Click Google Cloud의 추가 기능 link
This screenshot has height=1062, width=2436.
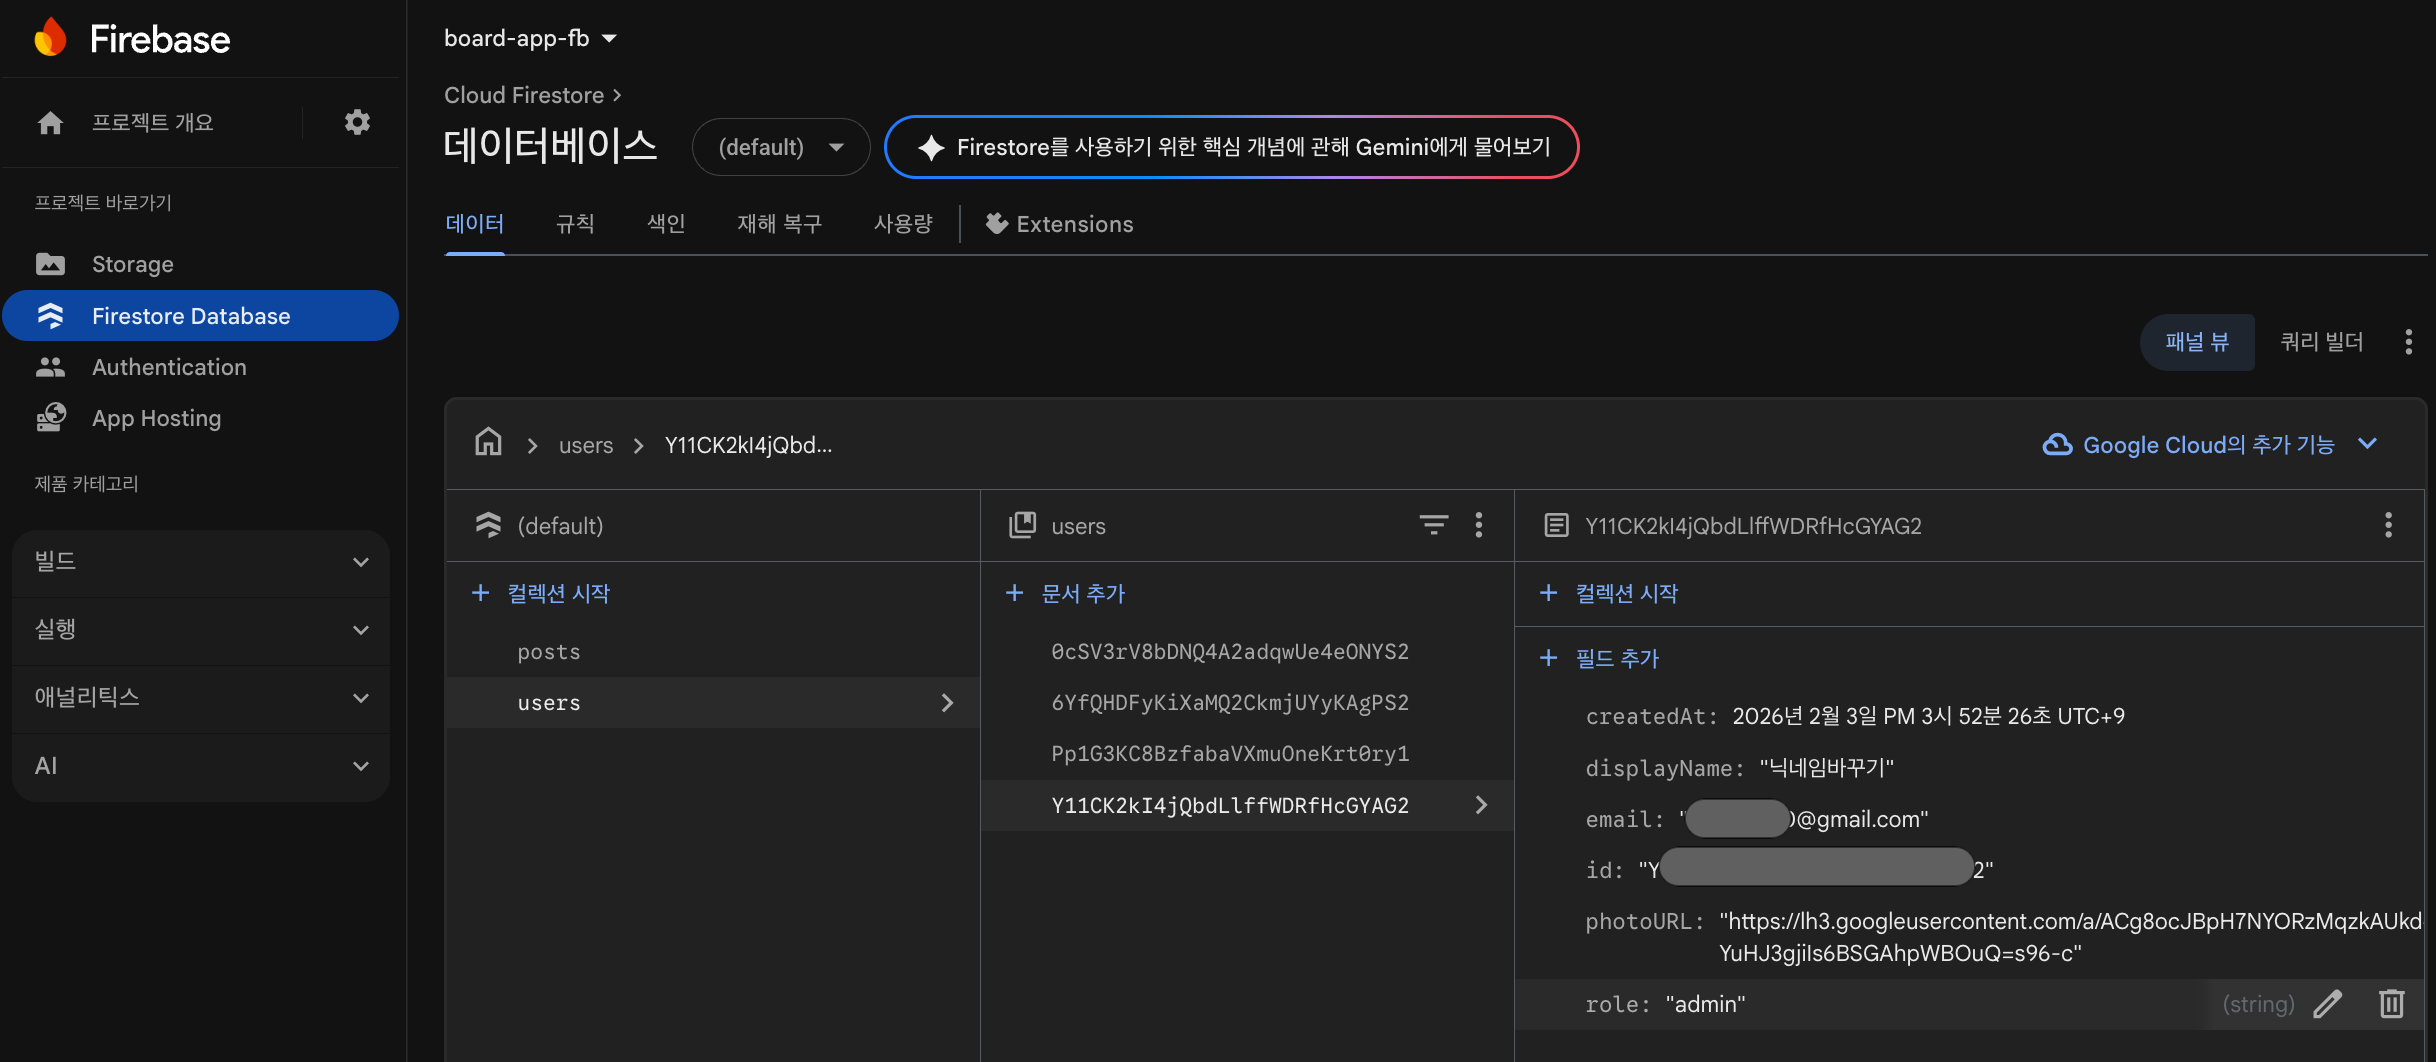2208,445
